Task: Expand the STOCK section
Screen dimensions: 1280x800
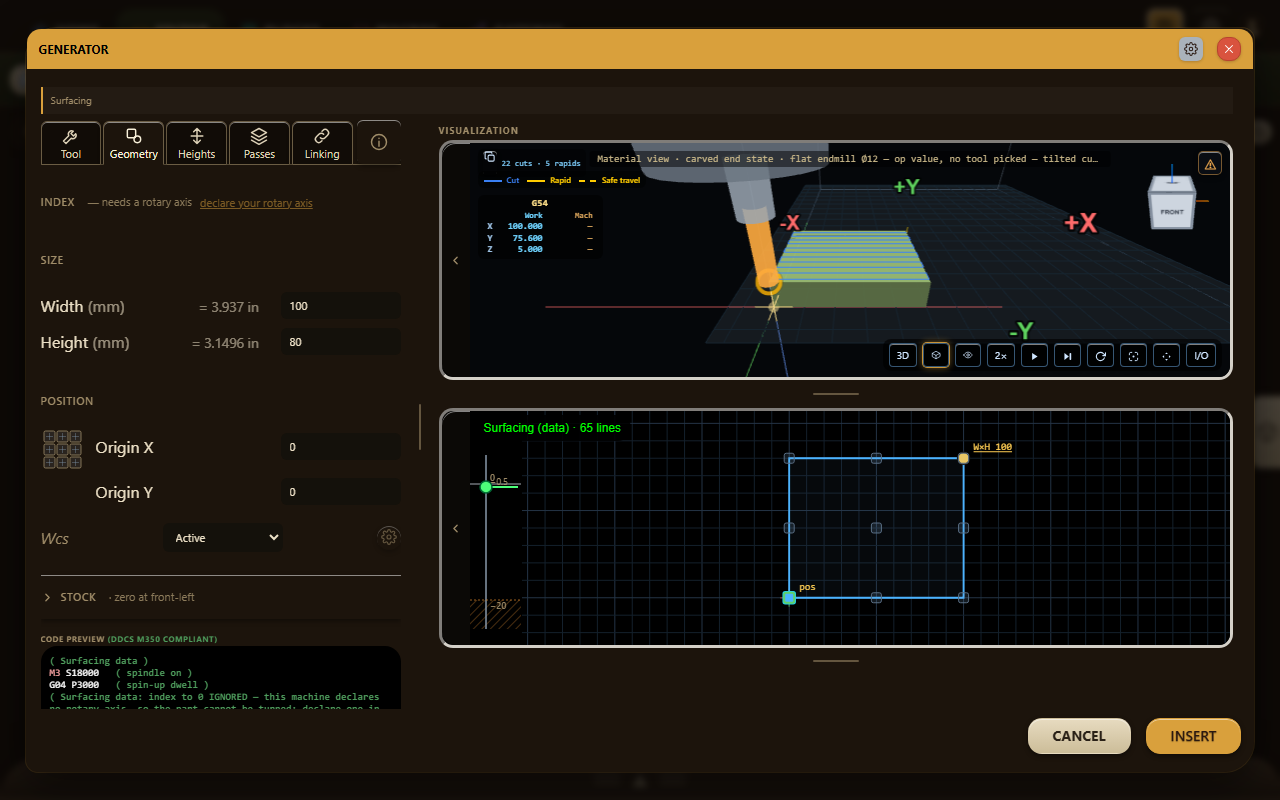Action: (120, 597)
